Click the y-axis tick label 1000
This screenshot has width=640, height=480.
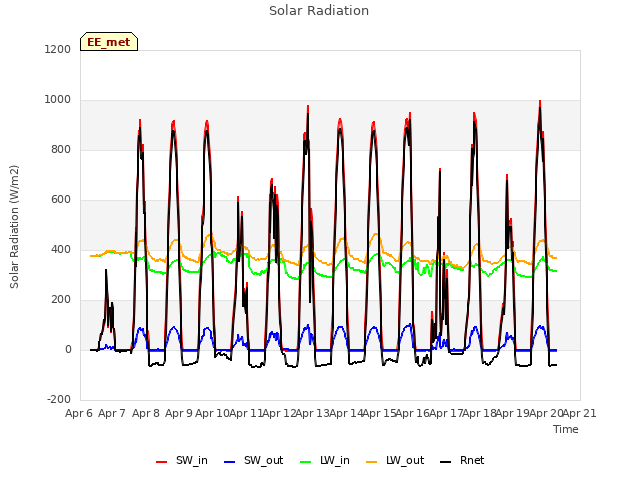pos(58,100)
